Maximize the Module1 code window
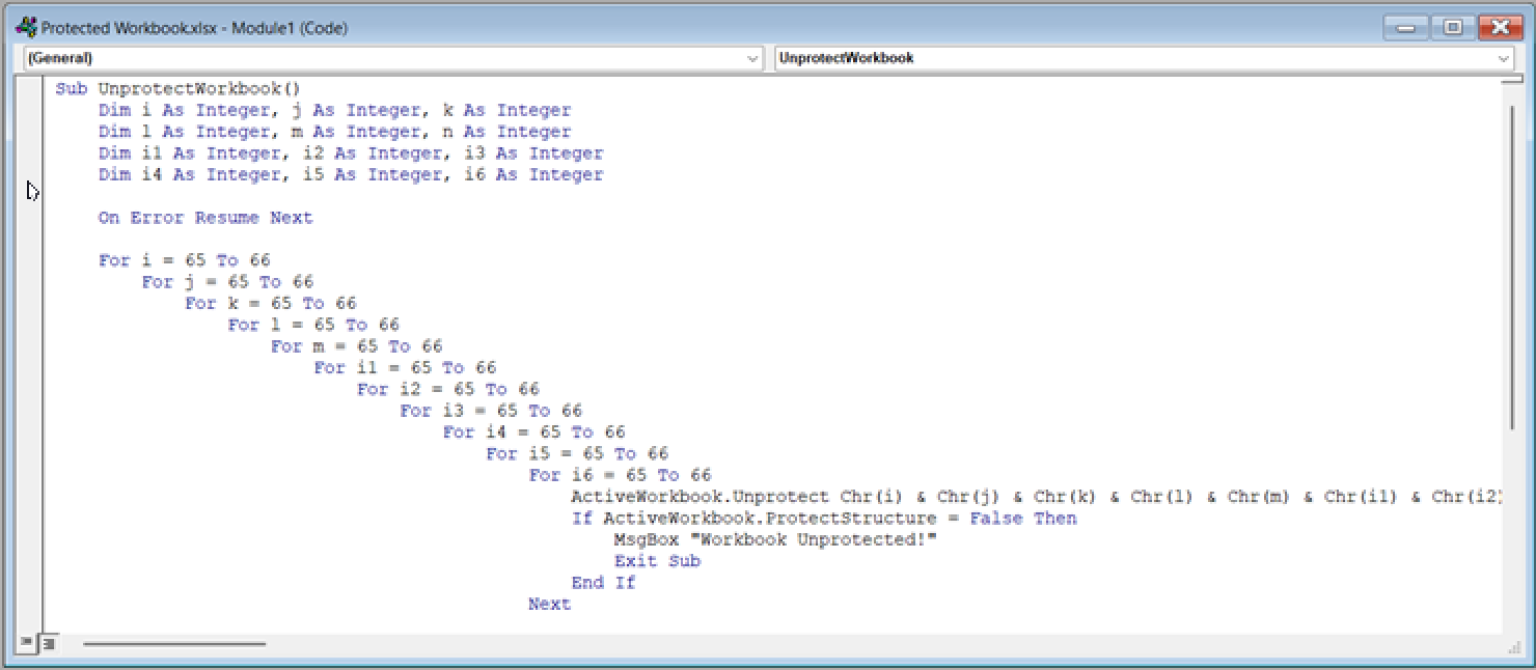1536x670 pixels. [1452, 28]
